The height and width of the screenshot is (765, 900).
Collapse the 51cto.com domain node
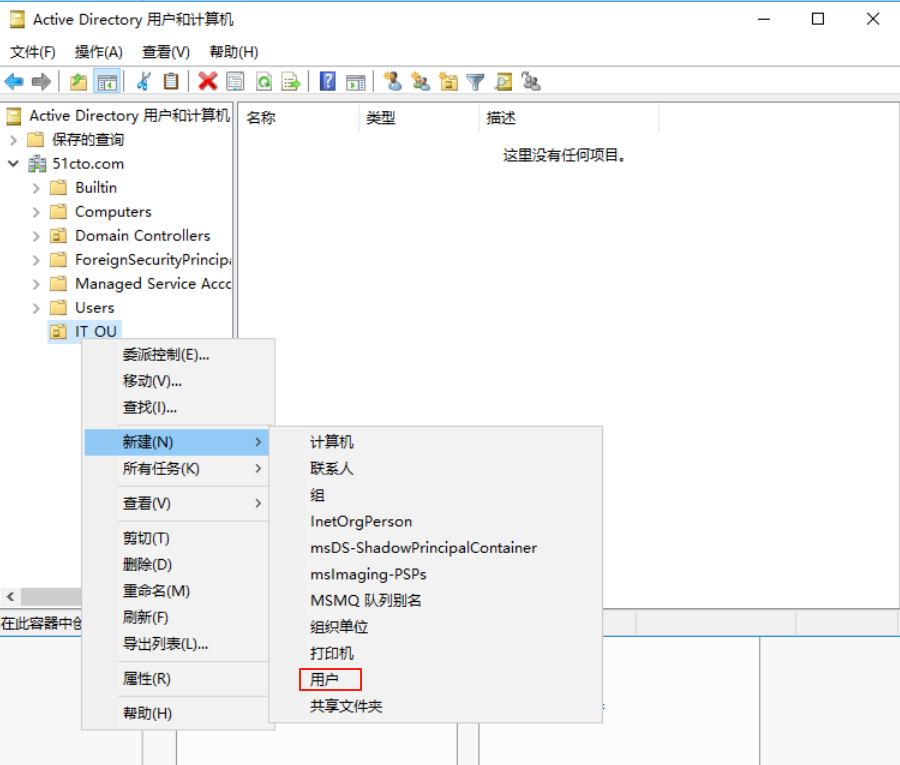pos(13,164)
